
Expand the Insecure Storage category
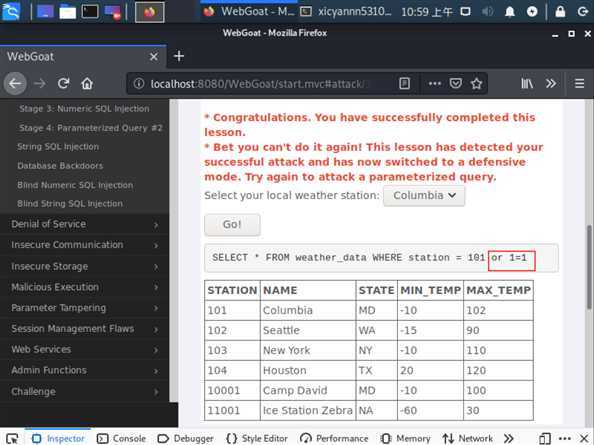point(84,267)
